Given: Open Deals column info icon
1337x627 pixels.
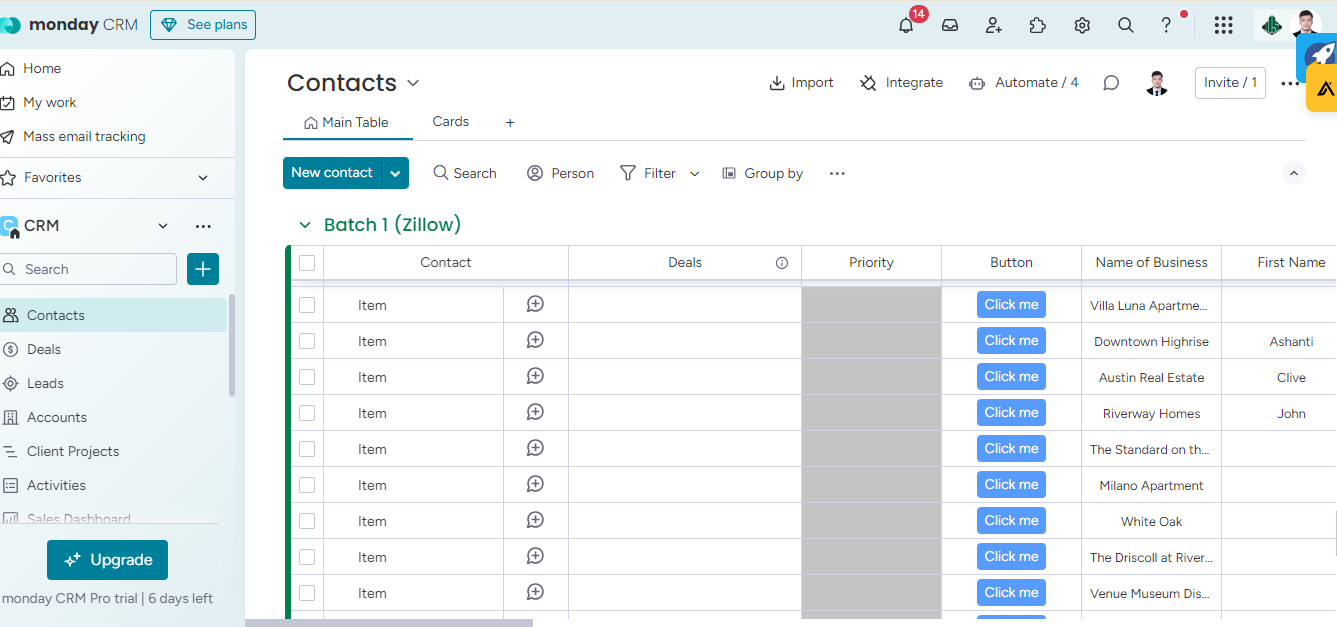Looking at the screenshot, I should pyautogui.click(x=782, y=263).
